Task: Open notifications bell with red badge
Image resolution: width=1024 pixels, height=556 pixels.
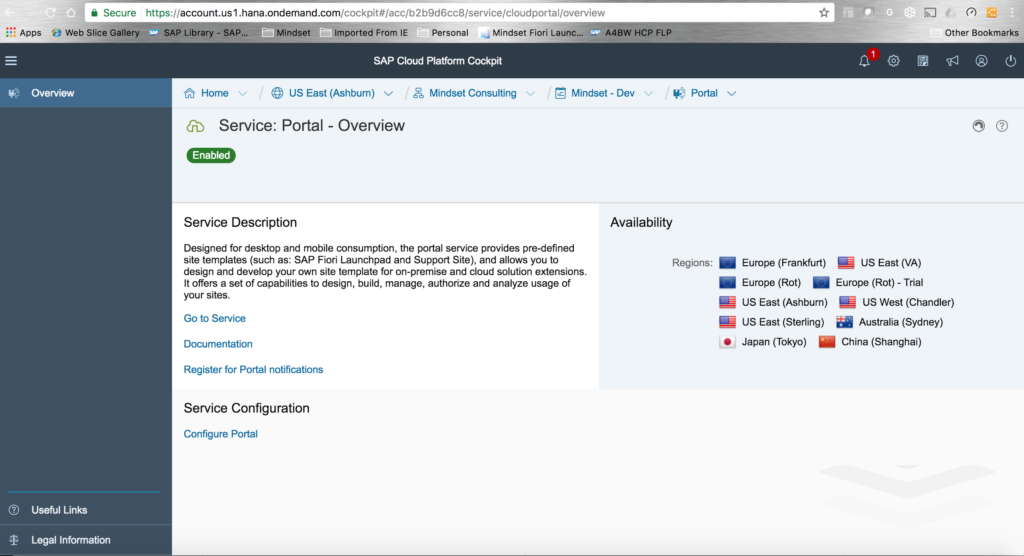Action: click(x=865, y=61)
